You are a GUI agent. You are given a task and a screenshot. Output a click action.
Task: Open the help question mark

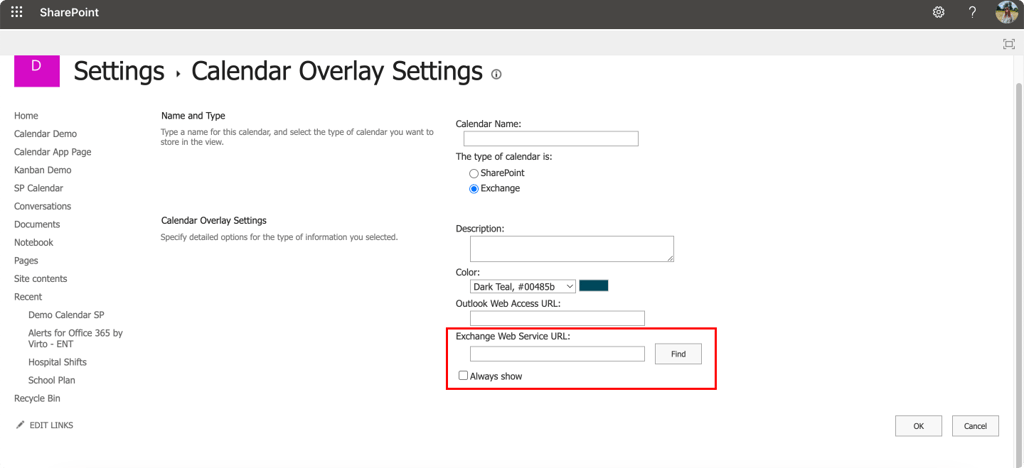coord(972,12)
